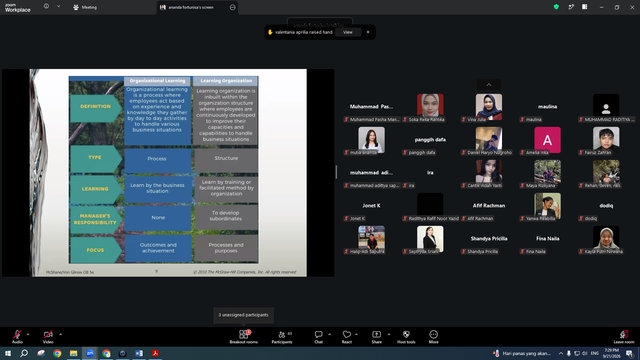
Task: Select Maya Rizkyana's participant tile
Action: (547, 172)
